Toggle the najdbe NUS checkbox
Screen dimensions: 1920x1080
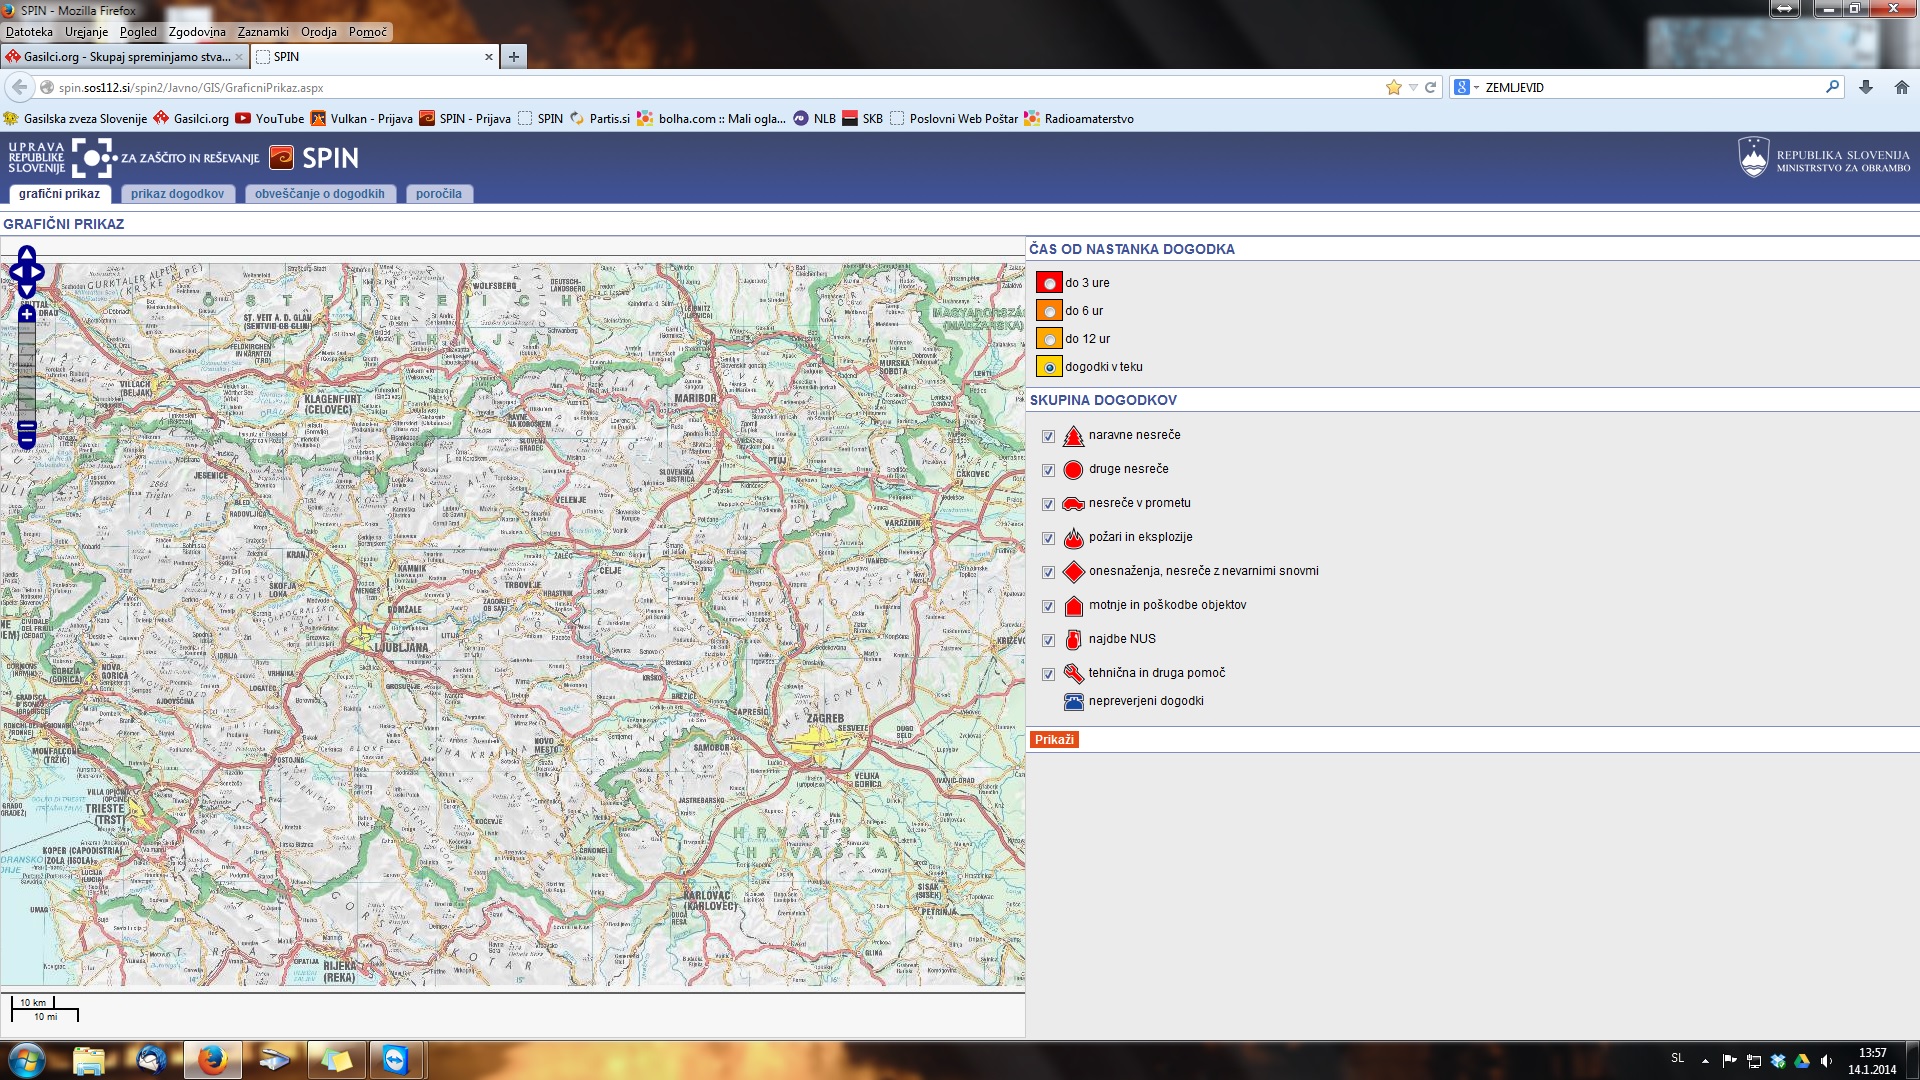click(1048, 641)
